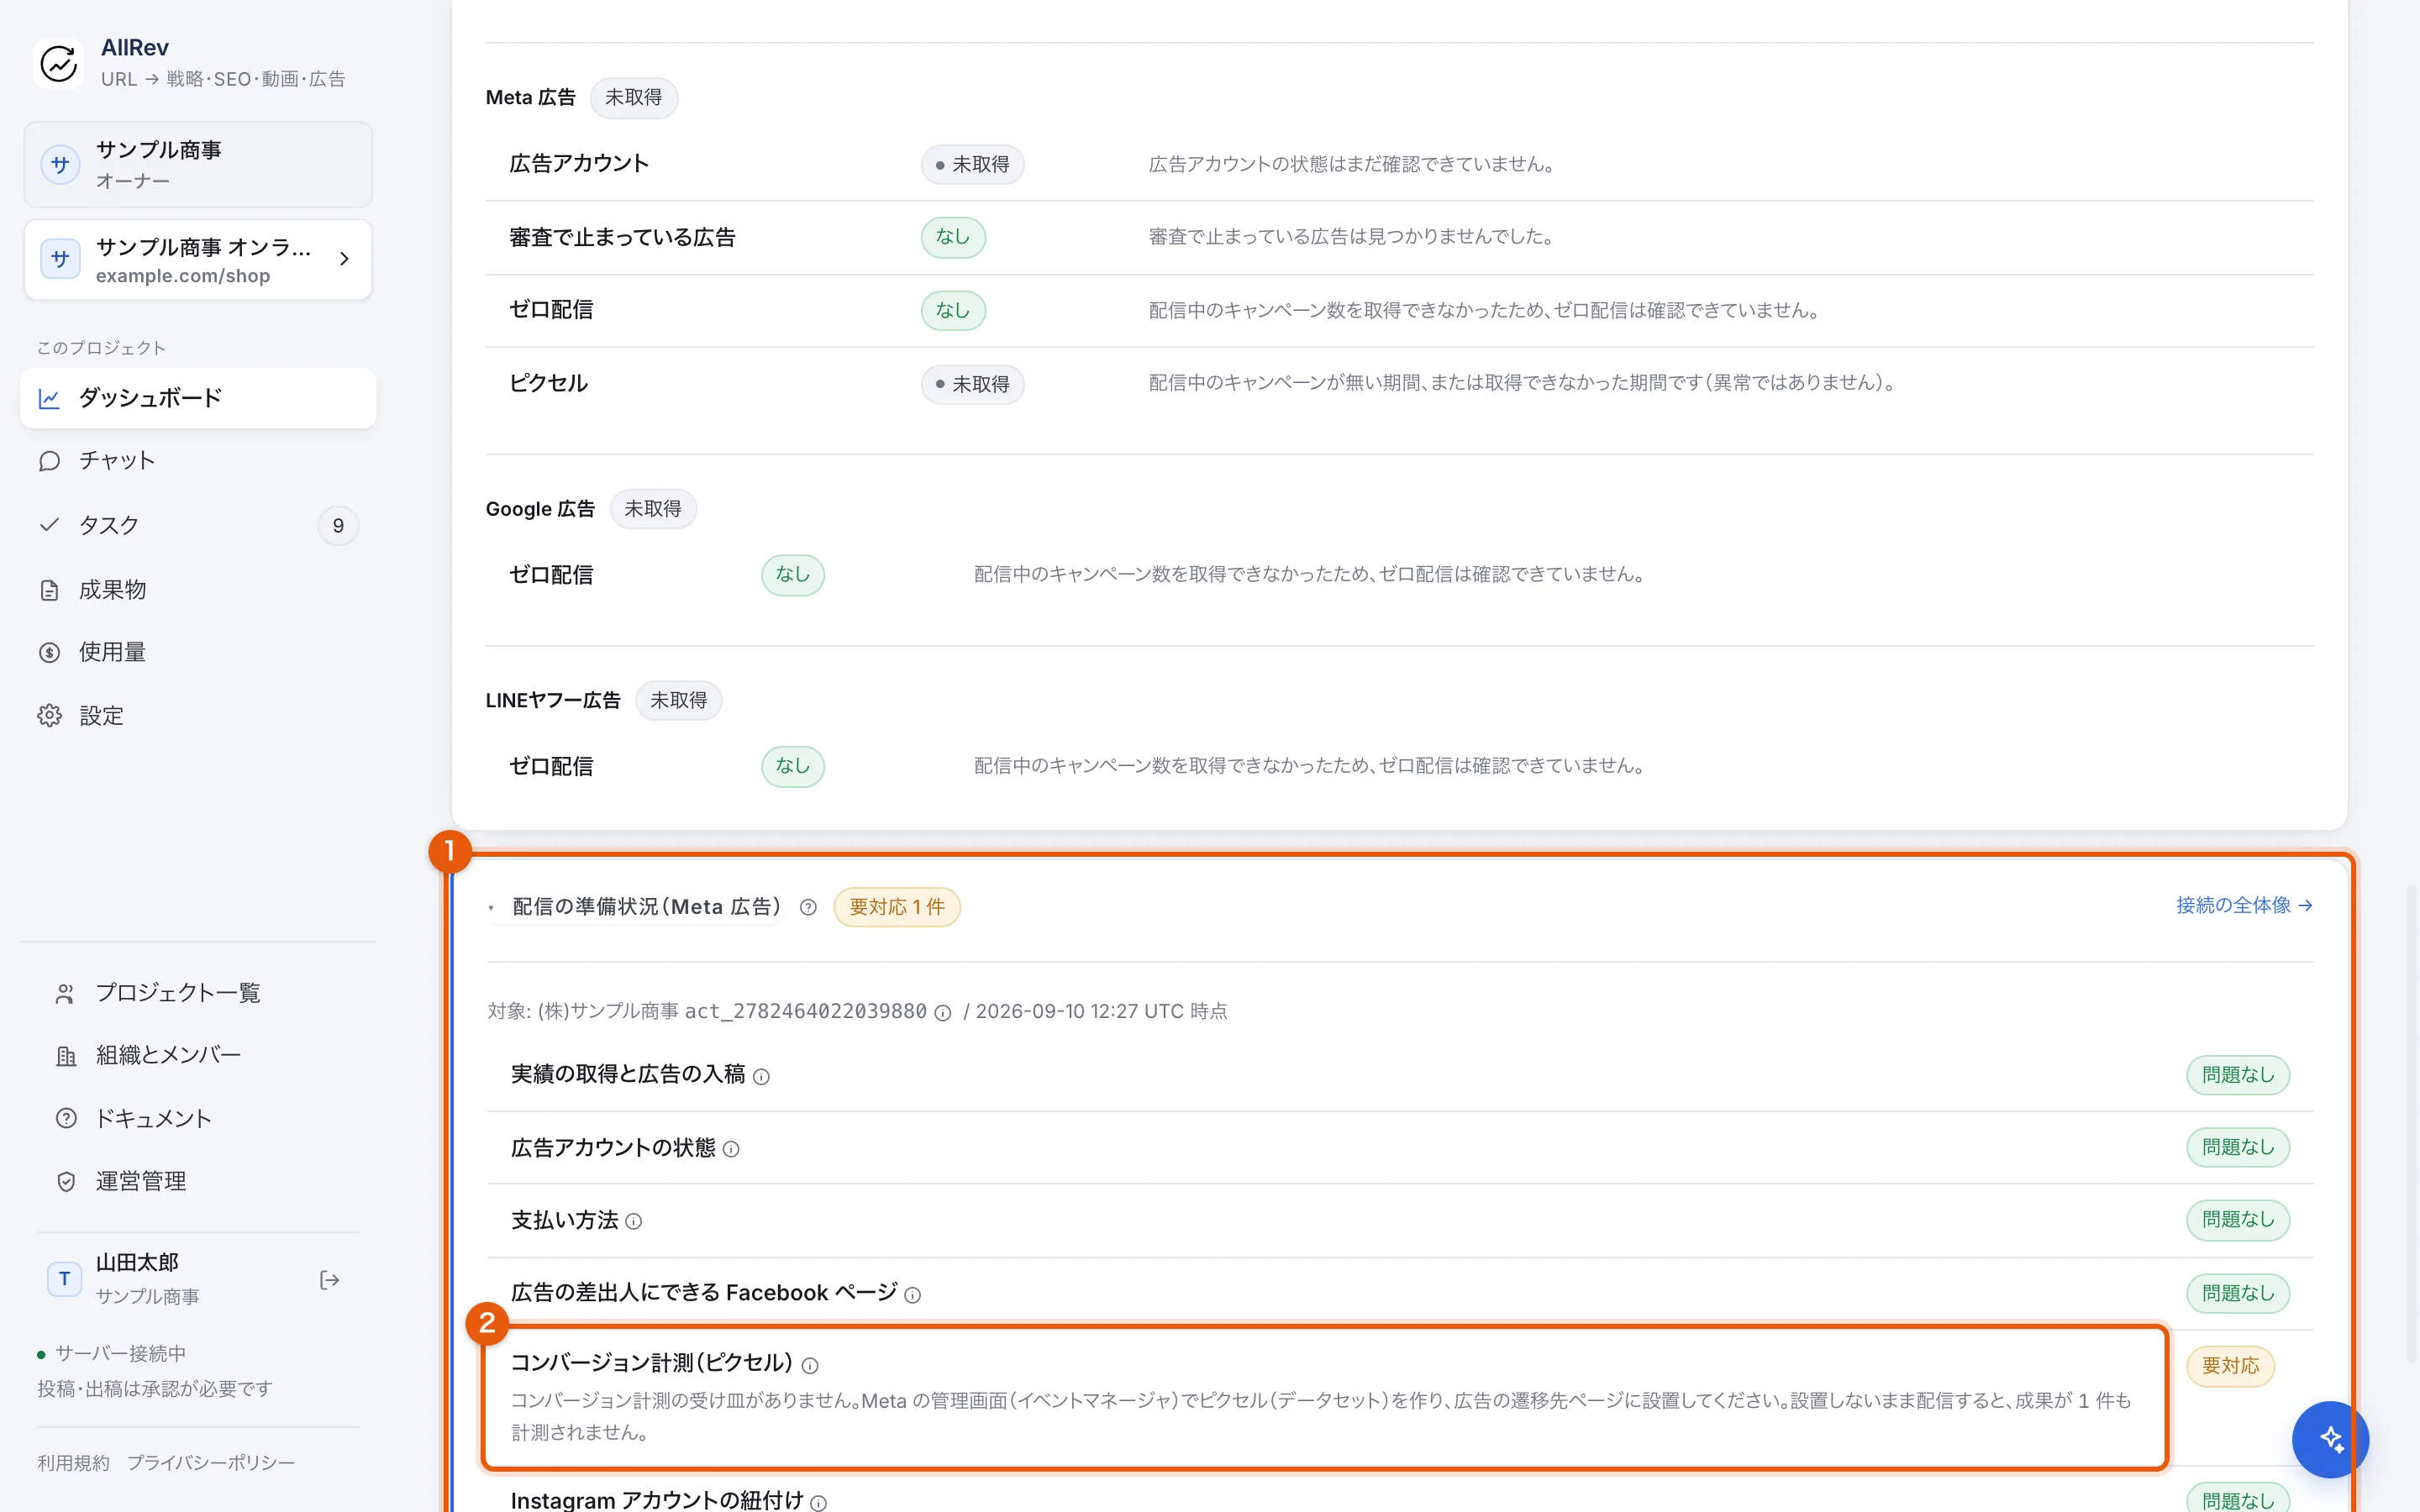2420x1512 pixels.
Task: Expand the サンプル商事 オンラ... project chevron
Action: (x=344, y=259)
